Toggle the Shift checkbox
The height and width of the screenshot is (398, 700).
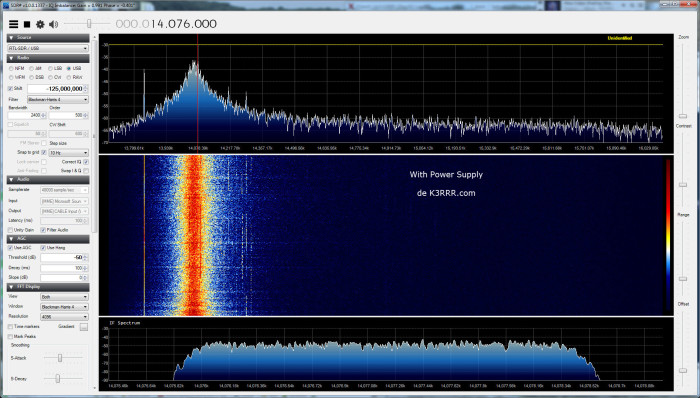tap(11, 89)
